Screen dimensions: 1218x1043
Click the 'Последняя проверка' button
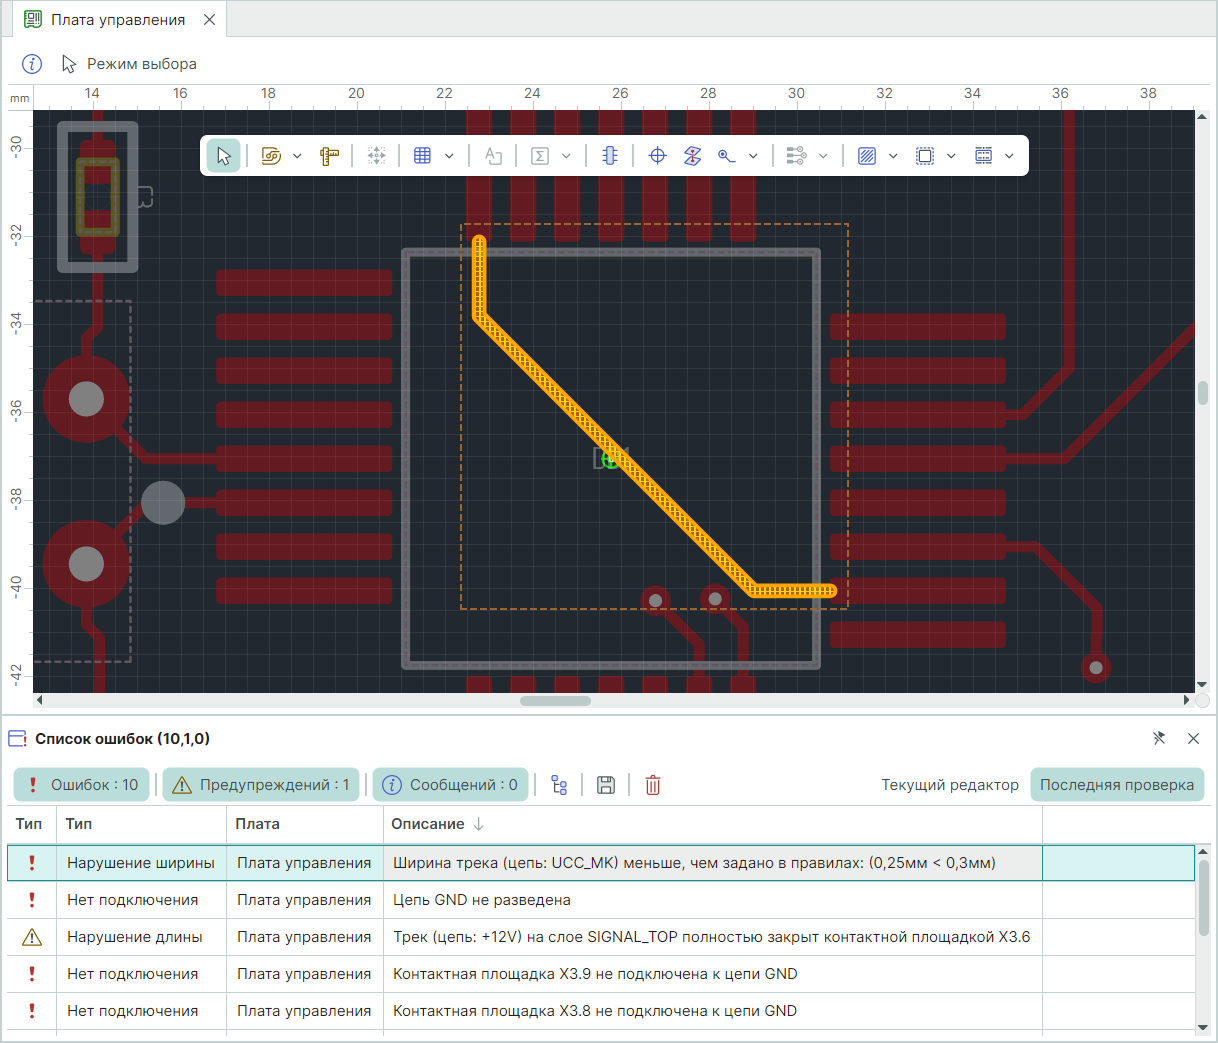click(x=1116, y=785)
